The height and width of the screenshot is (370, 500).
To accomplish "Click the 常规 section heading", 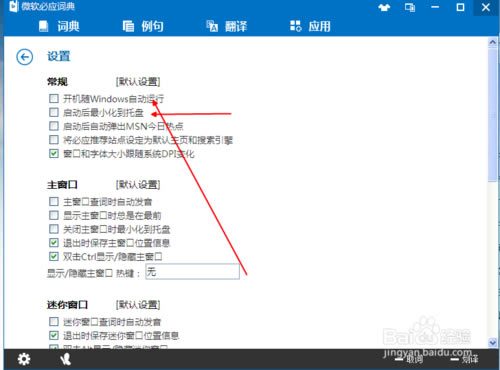I will pyautogui.click(x=57, y=82).
